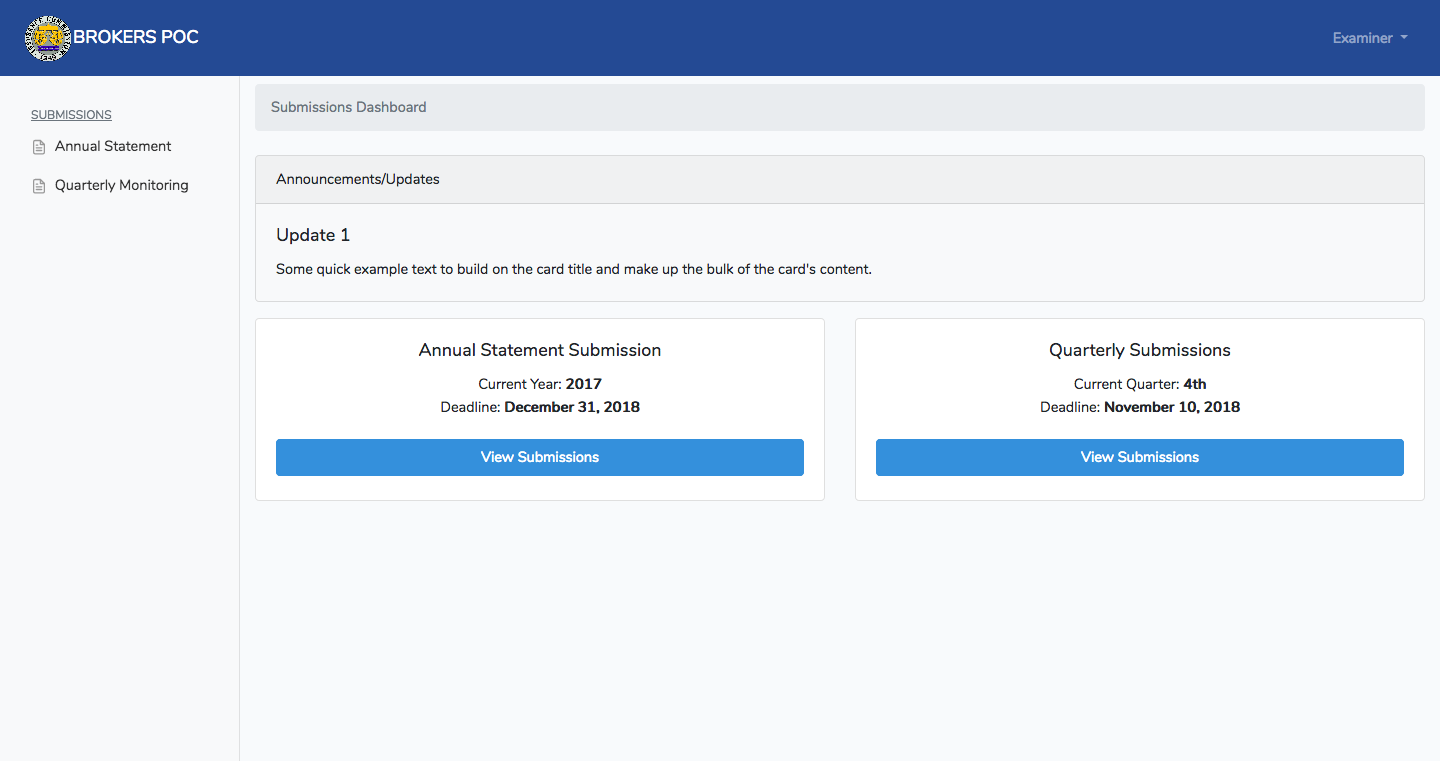View Submissions for the Annual Statement
This screenshot has height=761, width=1440.
tap(540, 457)
